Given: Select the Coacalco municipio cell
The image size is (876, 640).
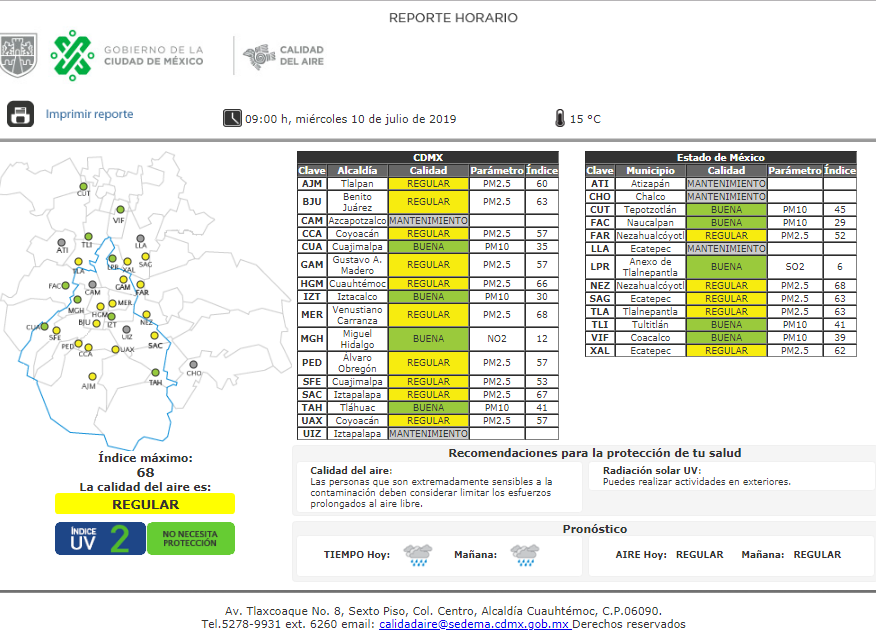Looking at the screenshot, I should (650, 337).
